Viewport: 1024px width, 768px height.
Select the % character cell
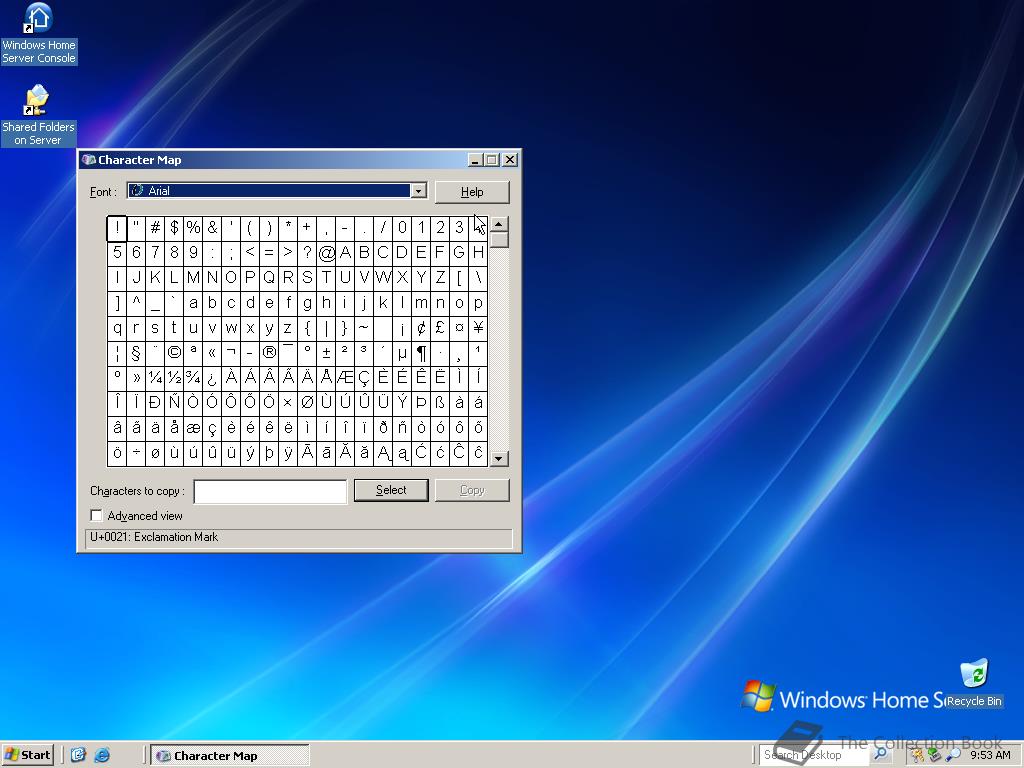click(x=193, y=229)
